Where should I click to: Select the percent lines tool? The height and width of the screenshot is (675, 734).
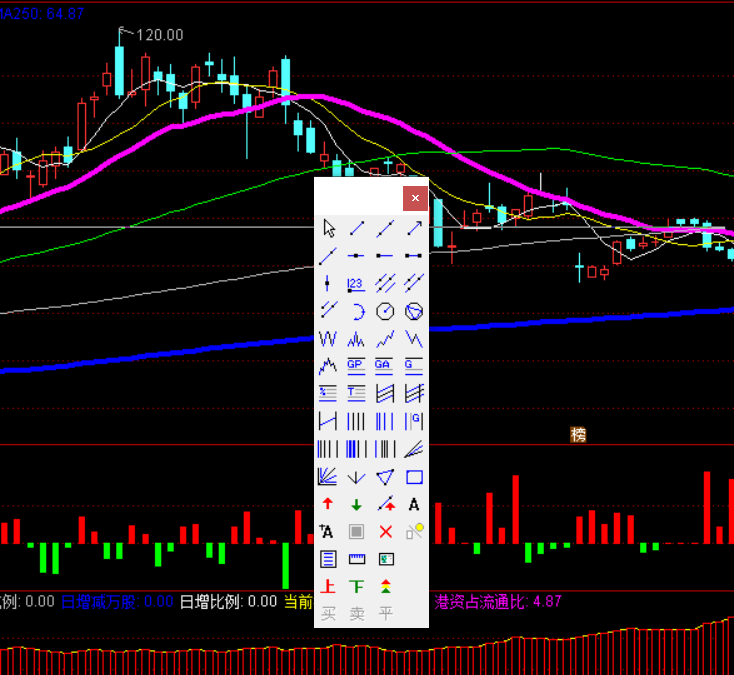point(328,394)
